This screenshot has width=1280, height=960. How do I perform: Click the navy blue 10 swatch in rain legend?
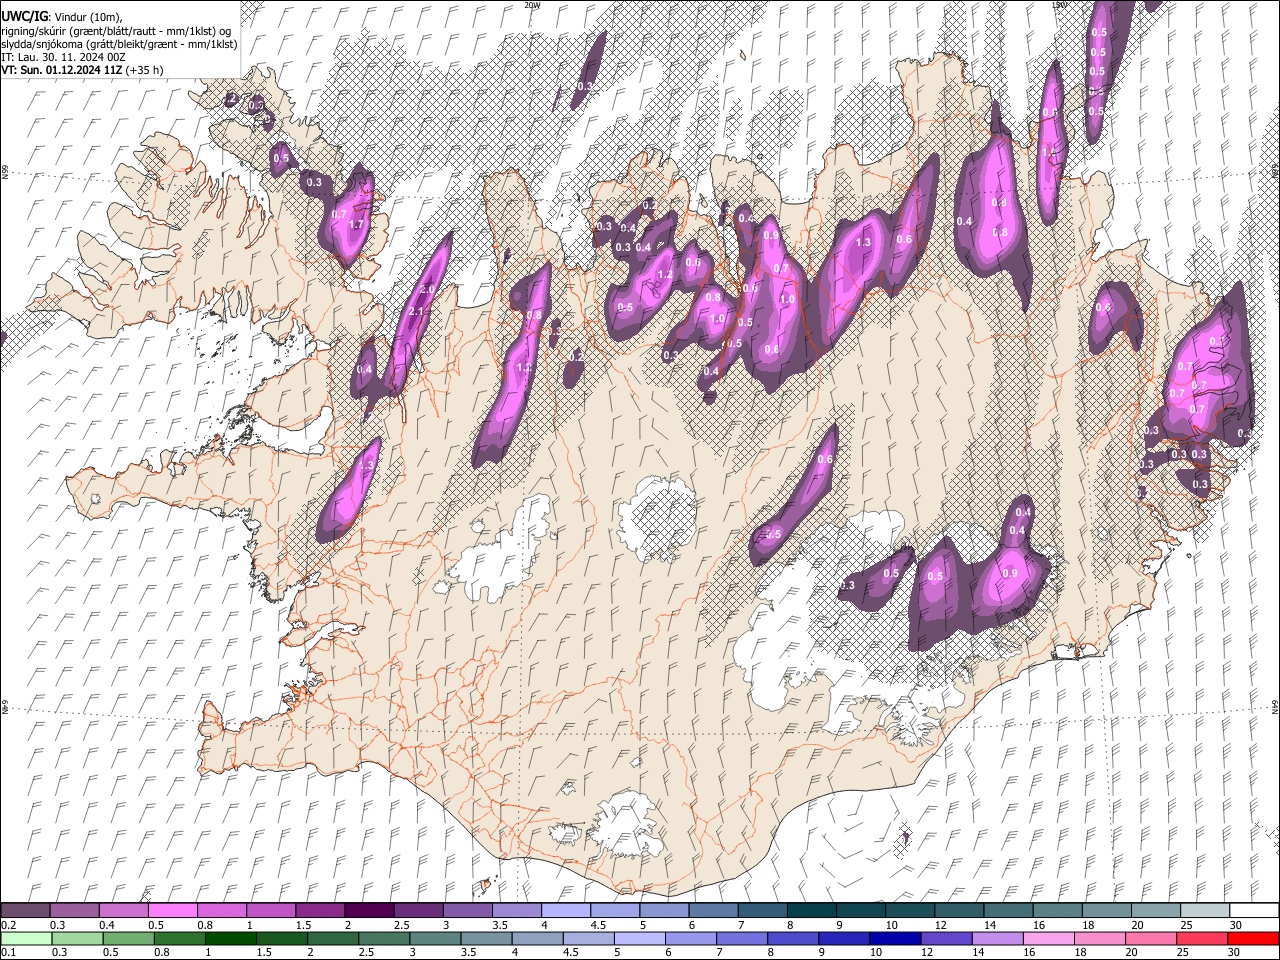(894, 939)
